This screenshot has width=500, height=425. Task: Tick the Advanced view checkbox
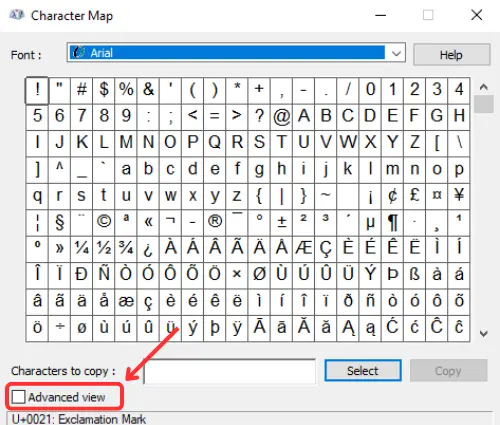point(18,397)
